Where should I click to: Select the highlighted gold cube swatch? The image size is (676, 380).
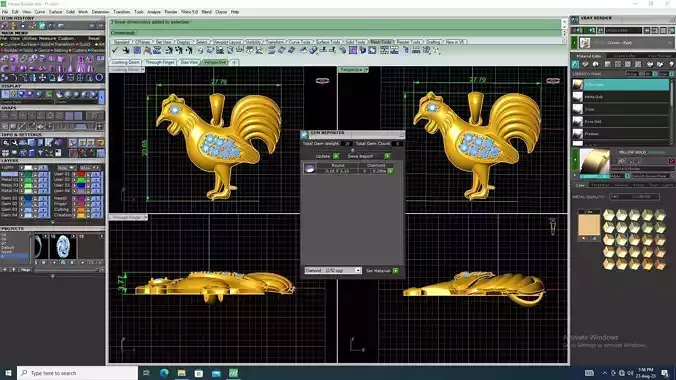pos(621,239)
